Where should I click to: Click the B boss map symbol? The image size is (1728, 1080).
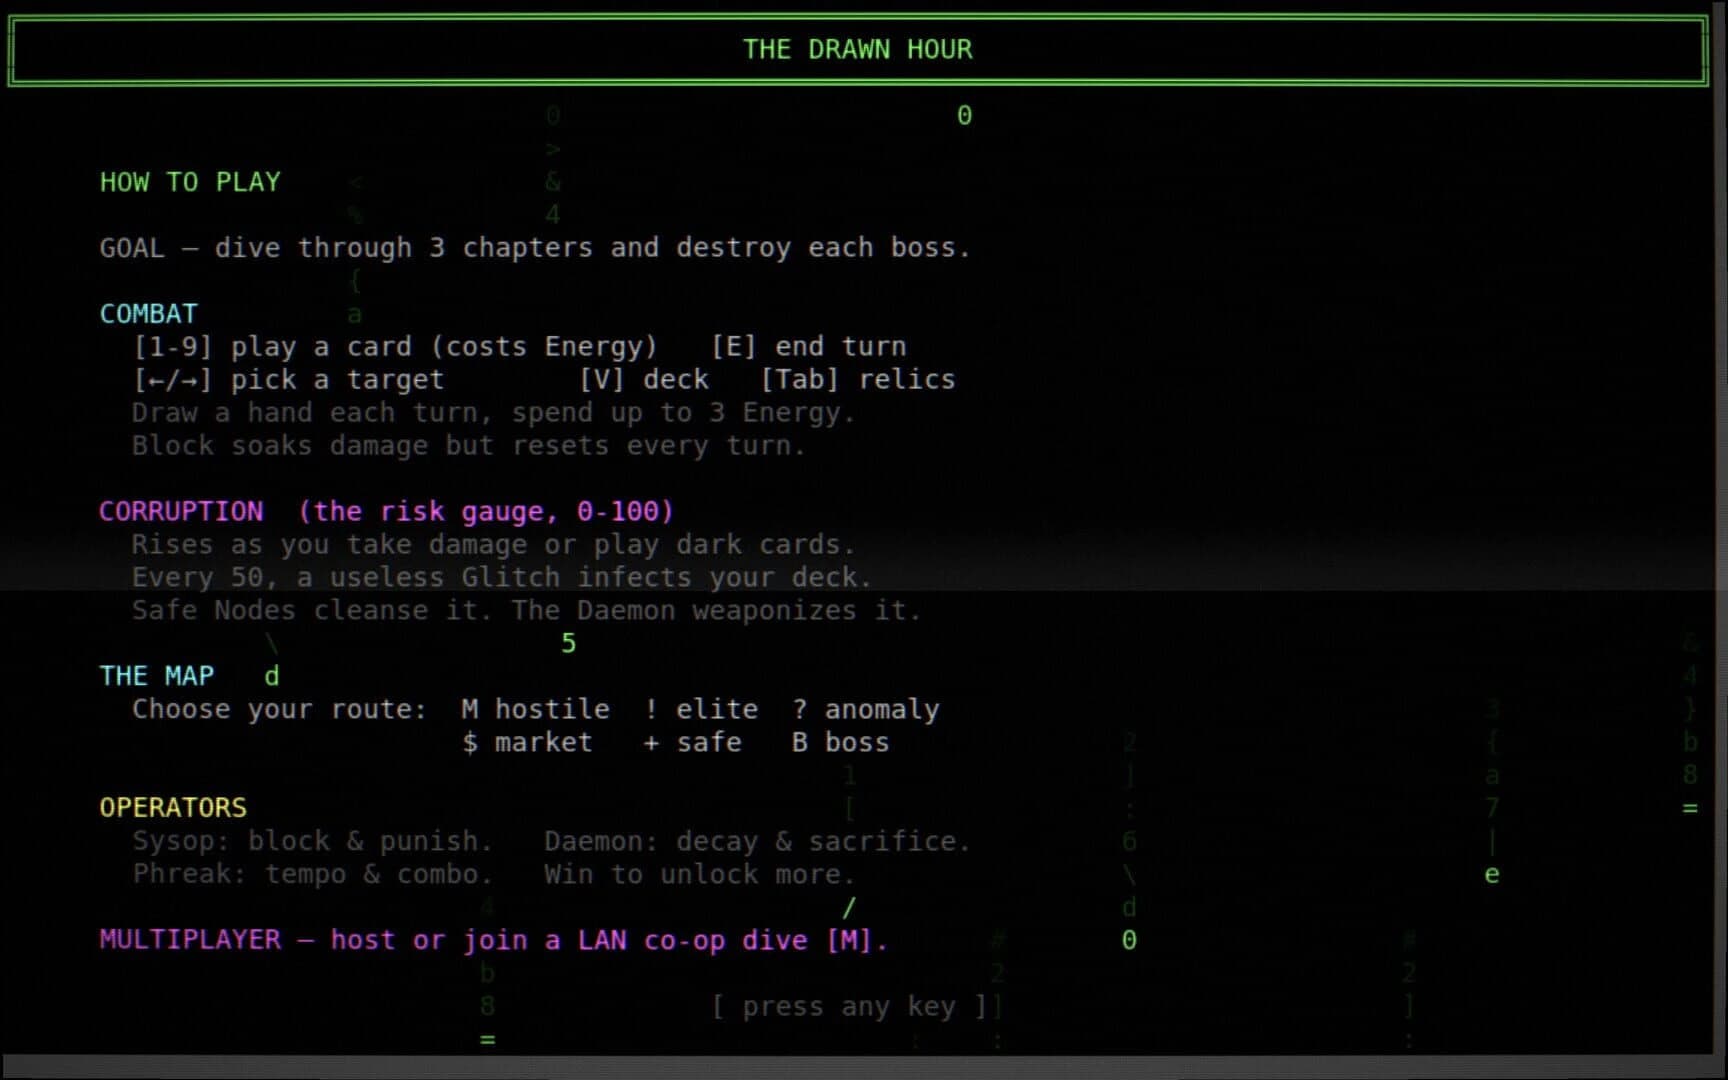tap(841, 742)
